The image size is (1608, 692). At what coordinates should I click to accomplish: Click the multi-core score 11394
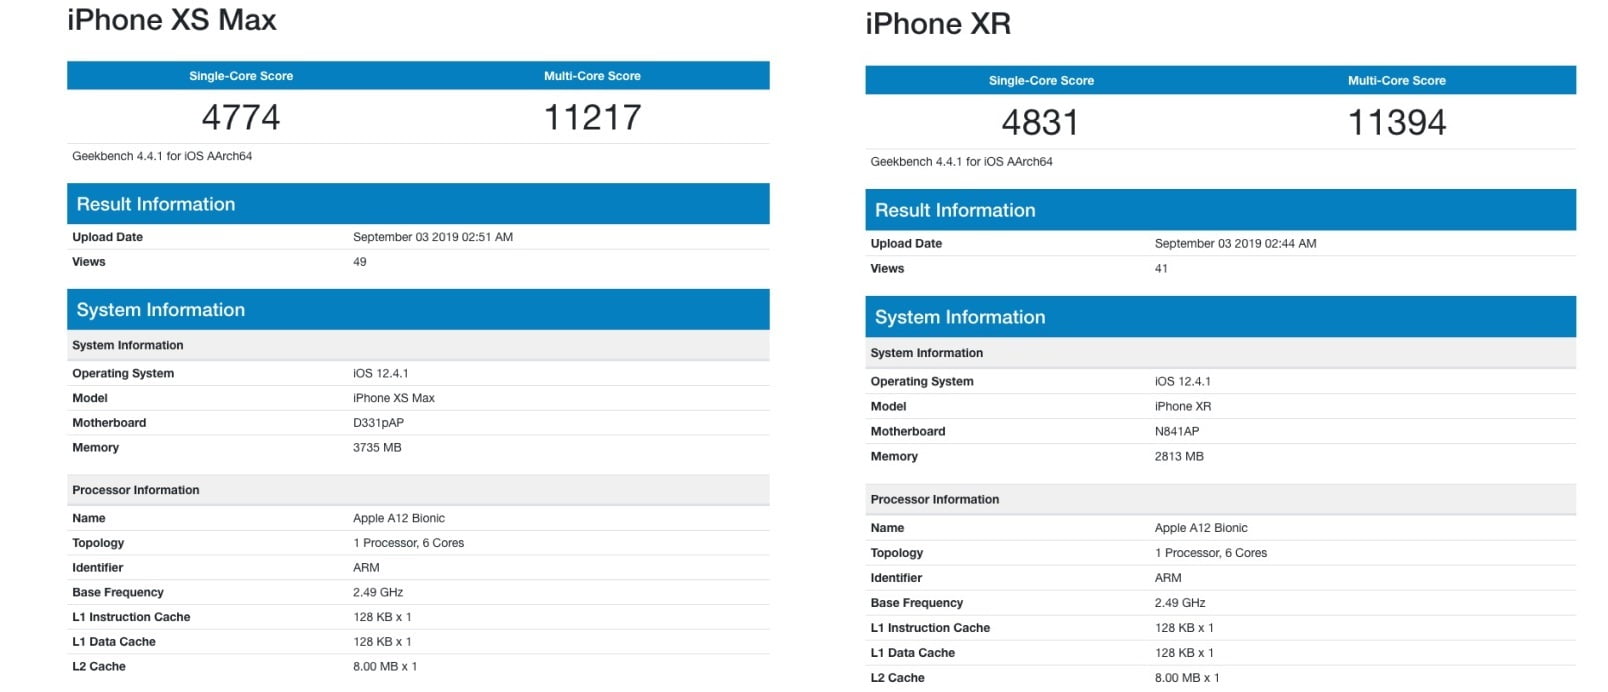[x=1396, y=123]
